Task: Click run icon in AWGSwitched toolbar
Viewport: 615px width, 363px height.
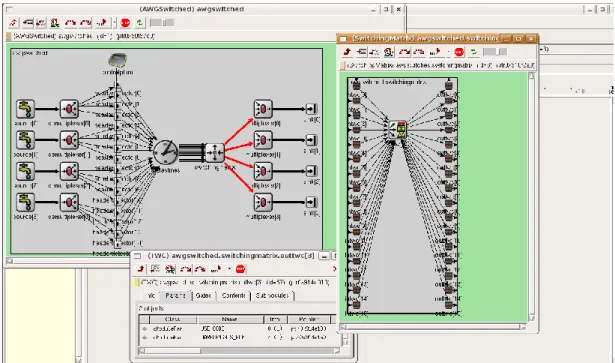Action: click(71, 23)
